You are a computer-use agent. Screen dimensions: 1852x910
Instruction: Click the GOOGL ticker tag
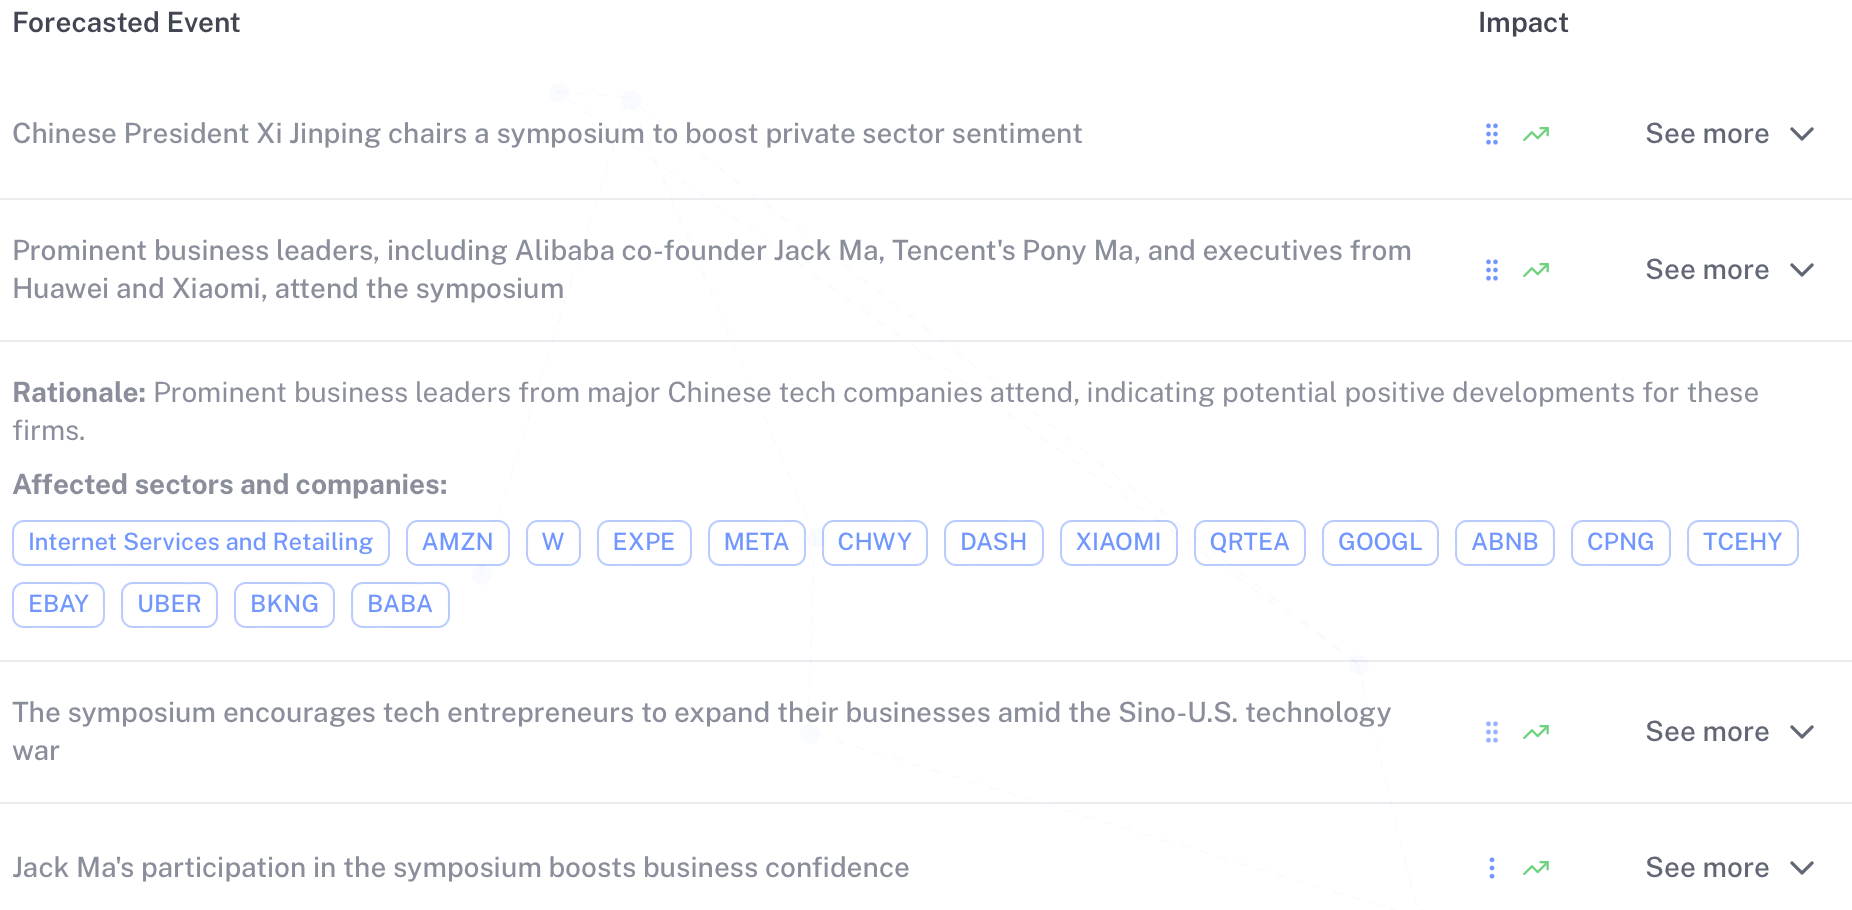point(1380,542)
